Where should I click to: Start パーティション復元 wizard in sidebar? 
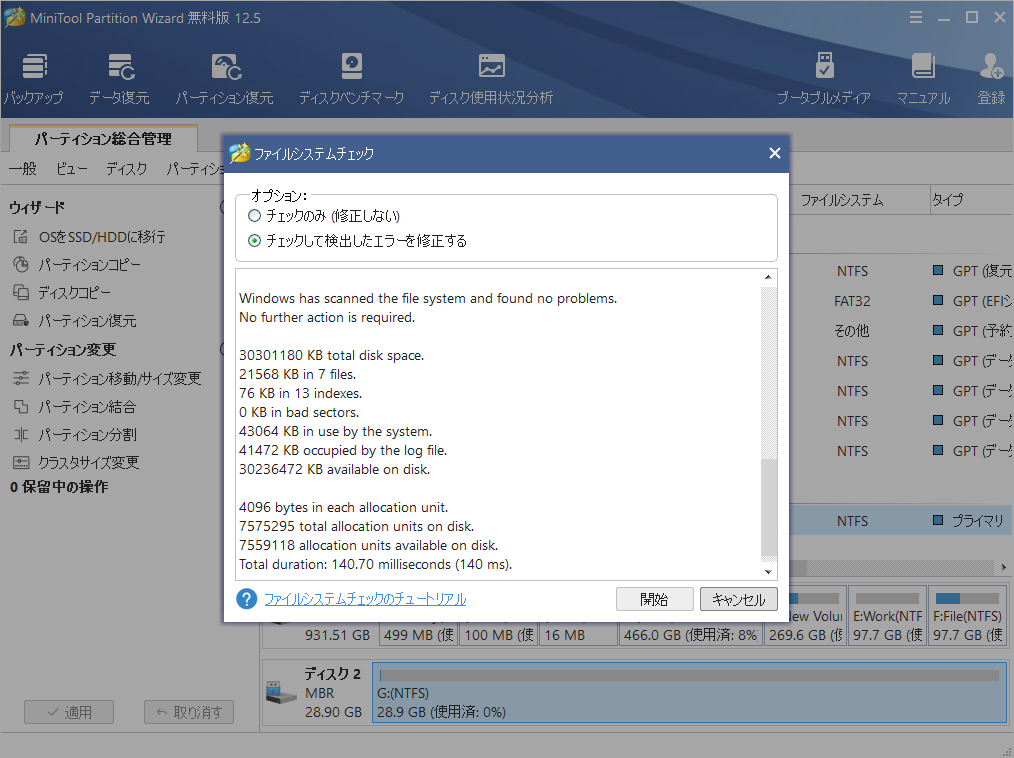[x=75, y=320]
